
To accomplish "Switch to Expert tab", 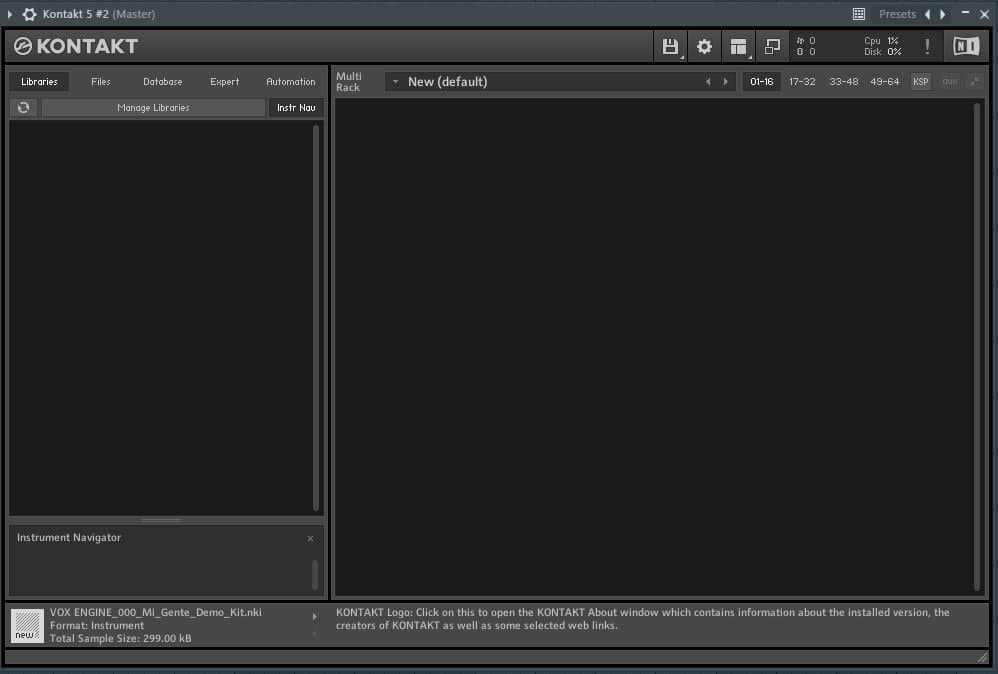I will (225, 81).
